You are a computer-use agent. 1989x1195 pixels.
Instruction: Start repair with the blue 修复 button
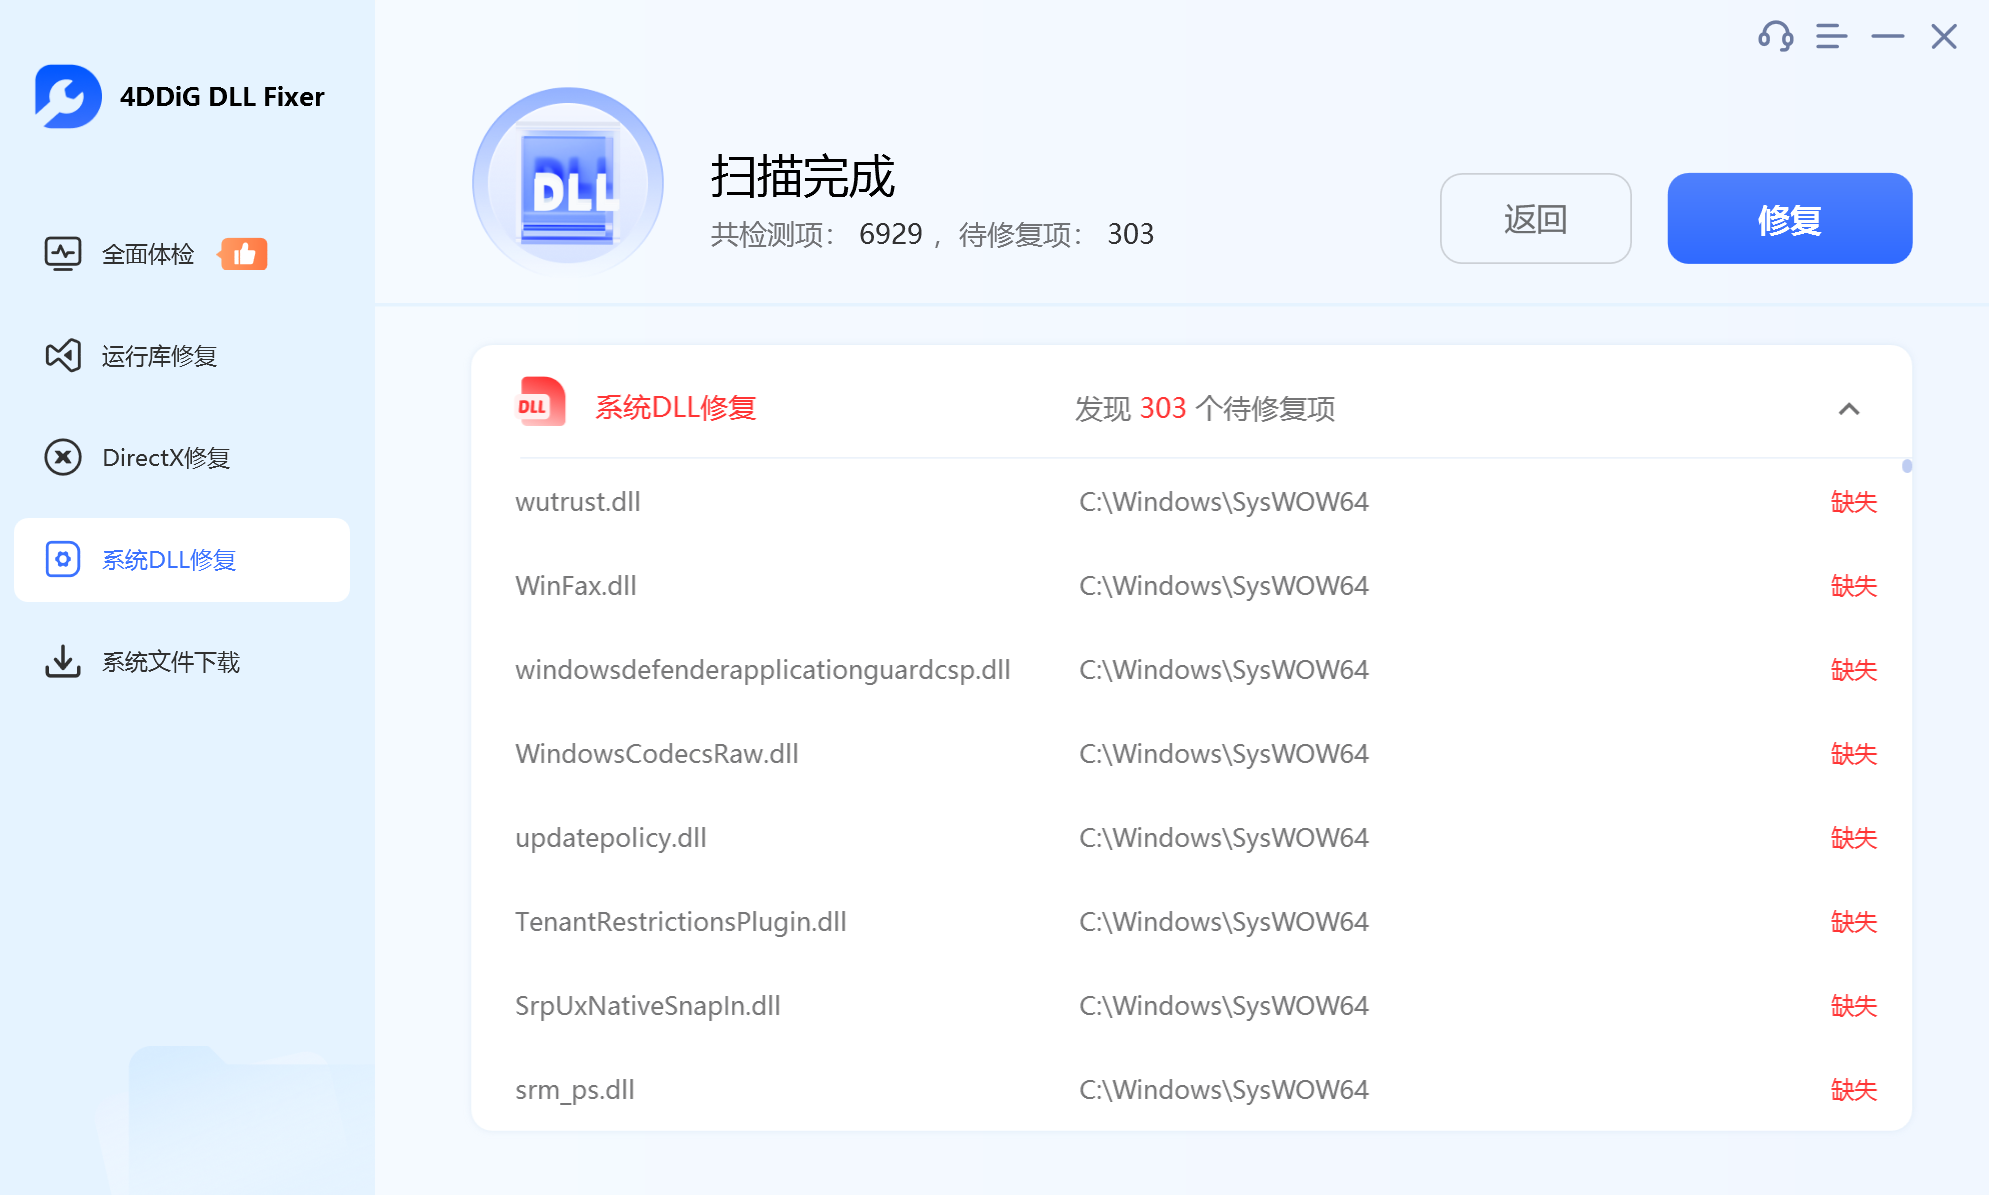(1789, 218)
